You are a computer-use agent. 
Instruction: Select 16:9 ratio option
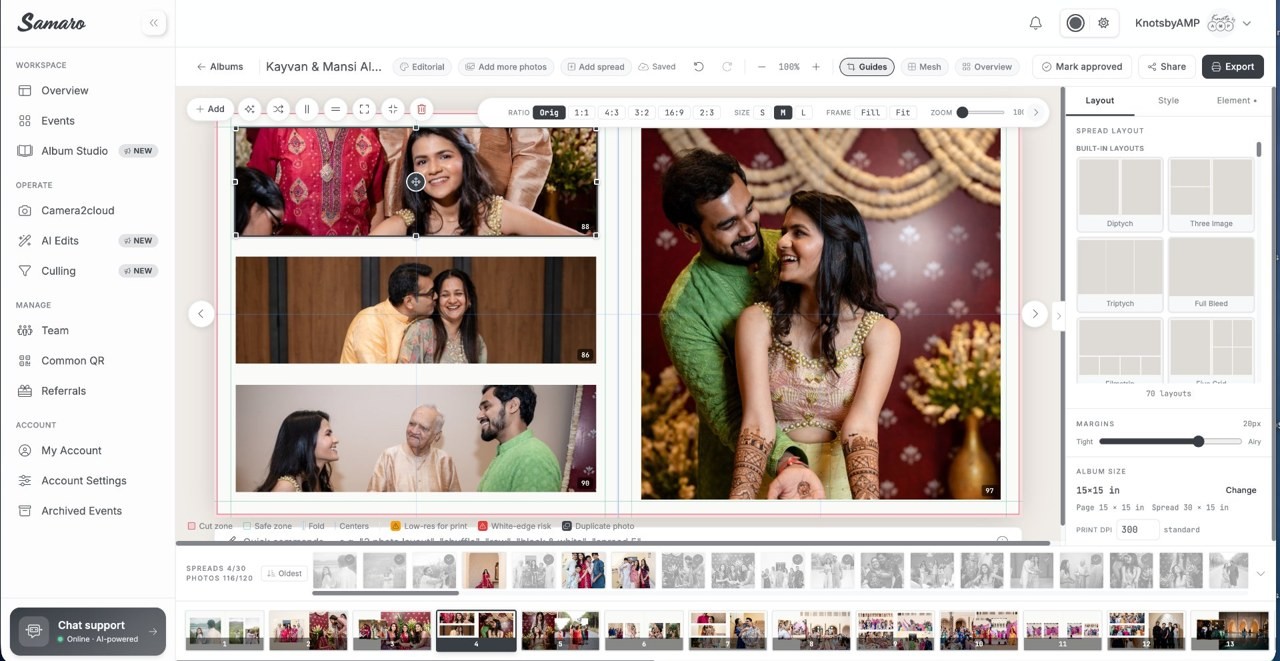pos(674,113)
